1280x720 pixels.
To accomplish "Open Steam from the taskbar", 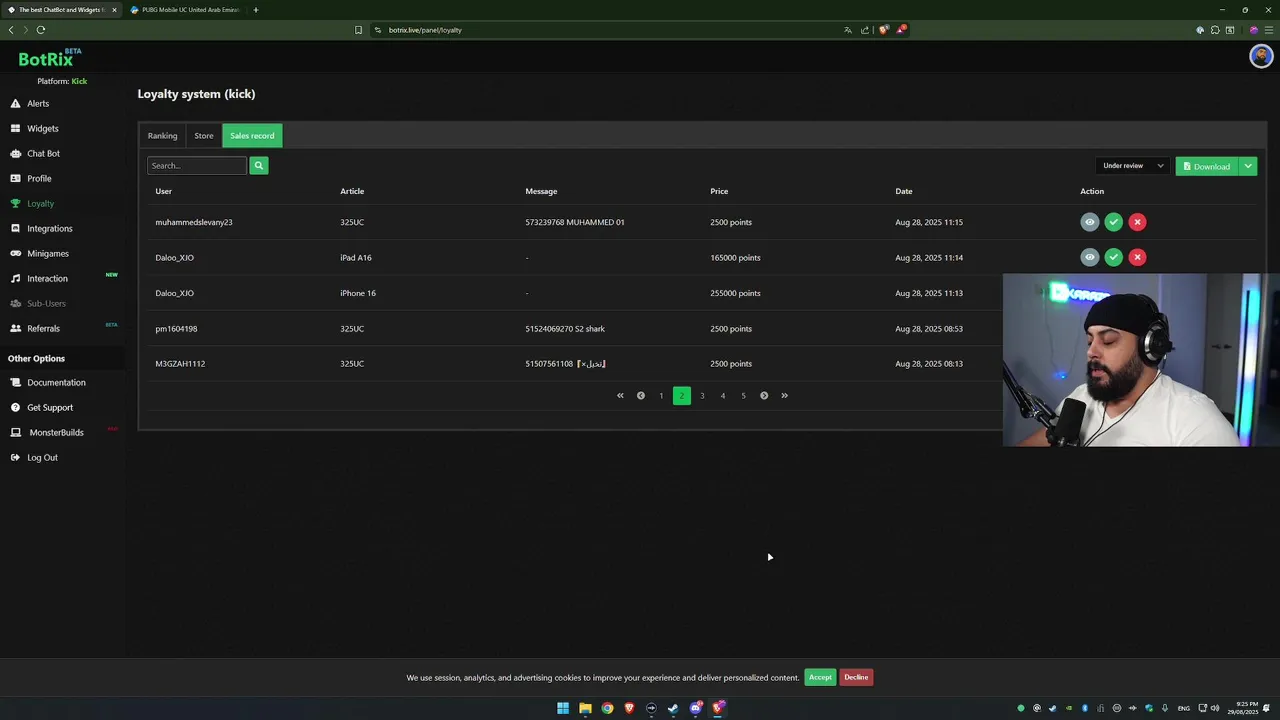I will coord(673,708).
